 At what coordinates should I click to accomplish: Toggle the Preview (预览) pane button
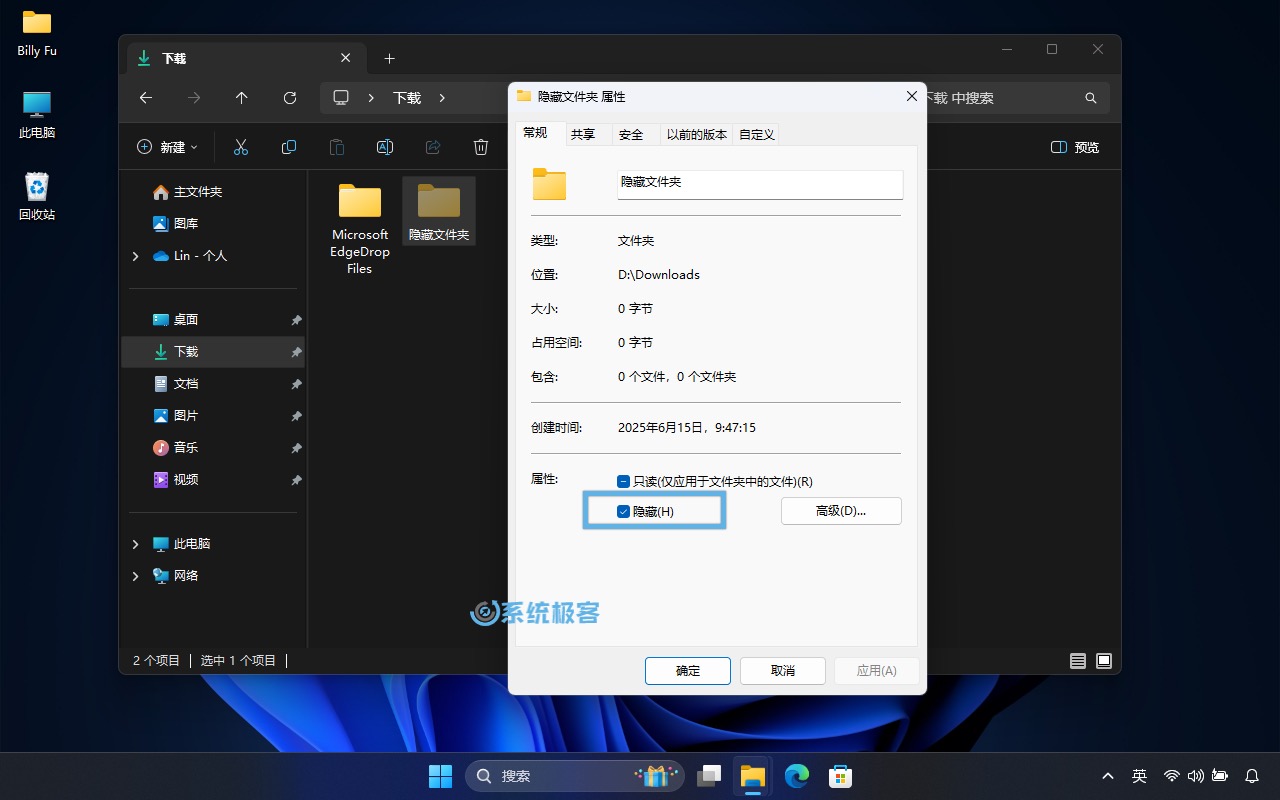pyautogui.click(x=1075, y=147)
